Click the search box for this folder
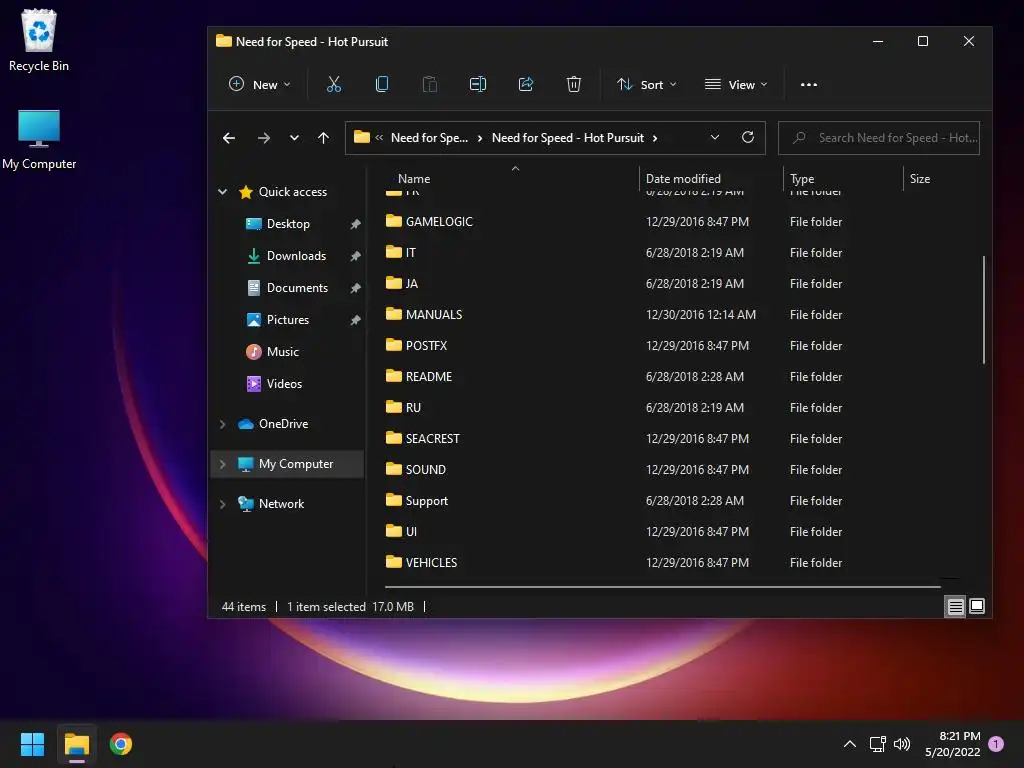Image resolution: width=1024 pixels, height=768 pixels. pos(879,138)
